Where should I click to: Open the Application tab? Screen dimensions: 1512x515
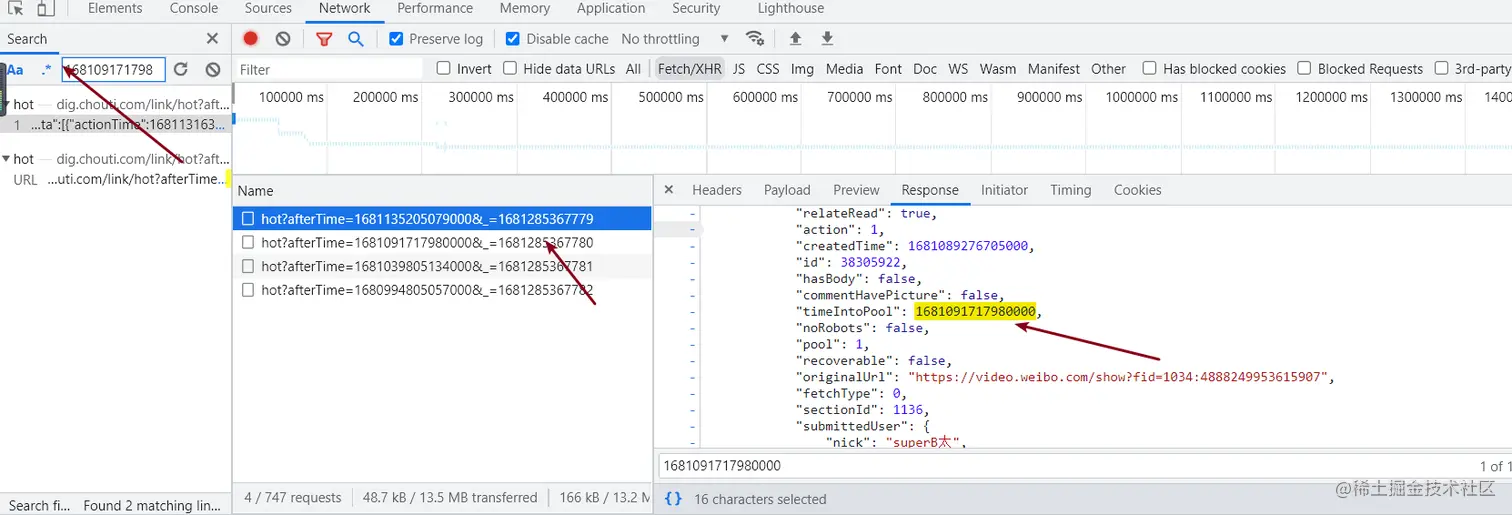(x=611, y=8)
